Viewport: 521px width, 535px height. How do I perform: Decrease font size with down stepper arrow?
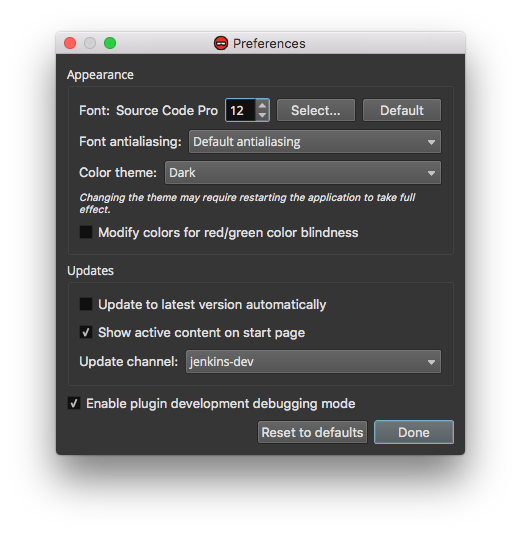pyautogui.click(x=262, y=115)
